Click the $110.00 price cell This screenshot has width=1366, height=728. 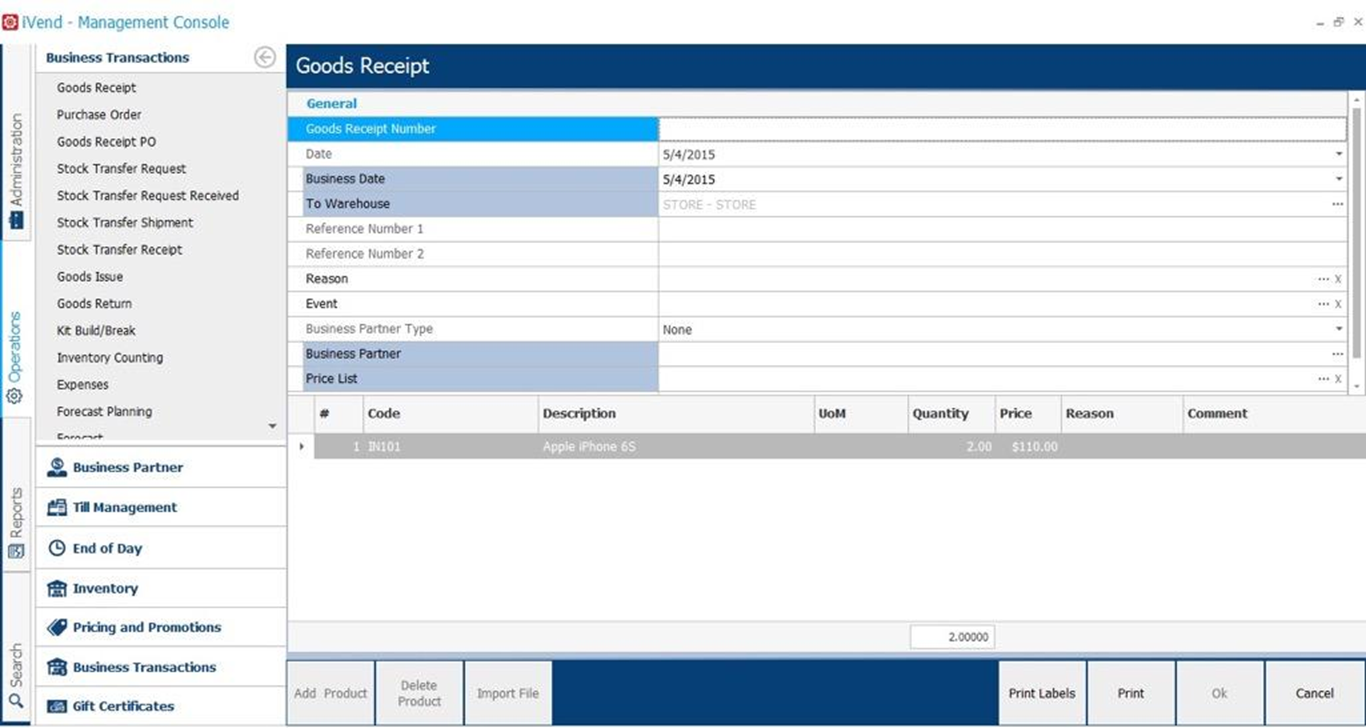[x=1028, y=447]
